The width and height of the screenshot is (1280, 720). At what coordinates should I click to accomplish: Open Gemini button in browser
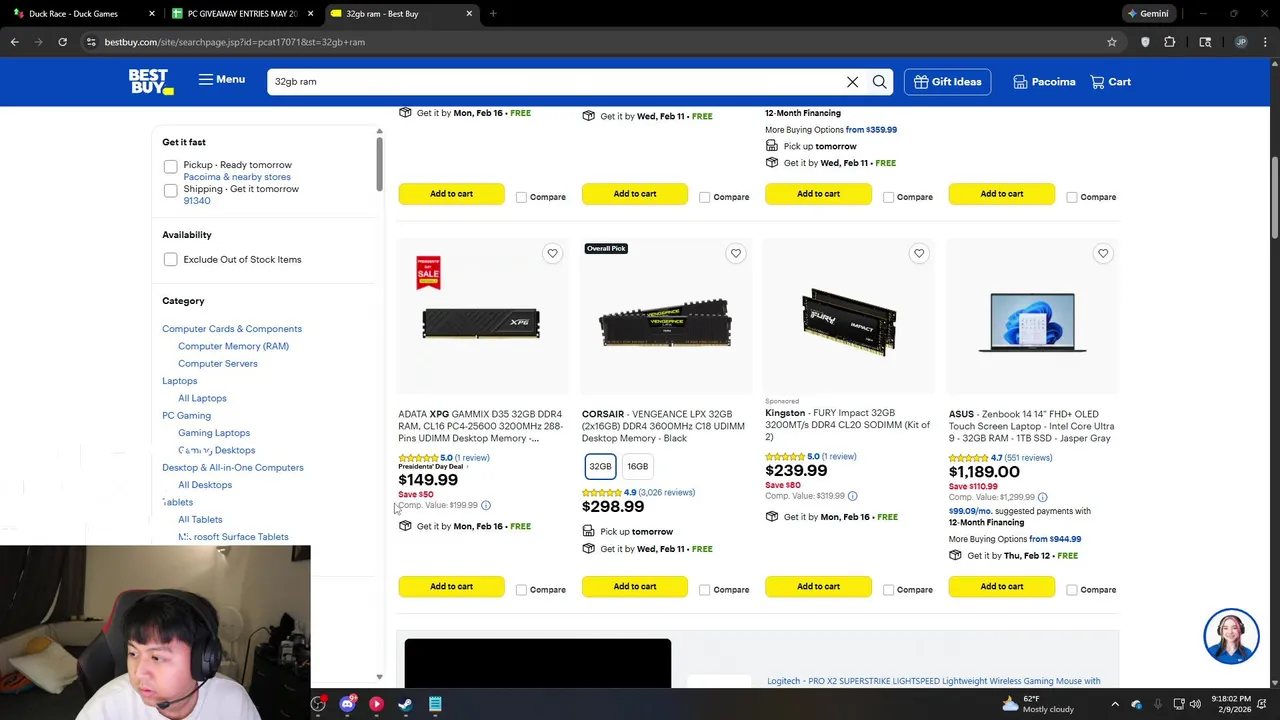[x=1147, y=14]
